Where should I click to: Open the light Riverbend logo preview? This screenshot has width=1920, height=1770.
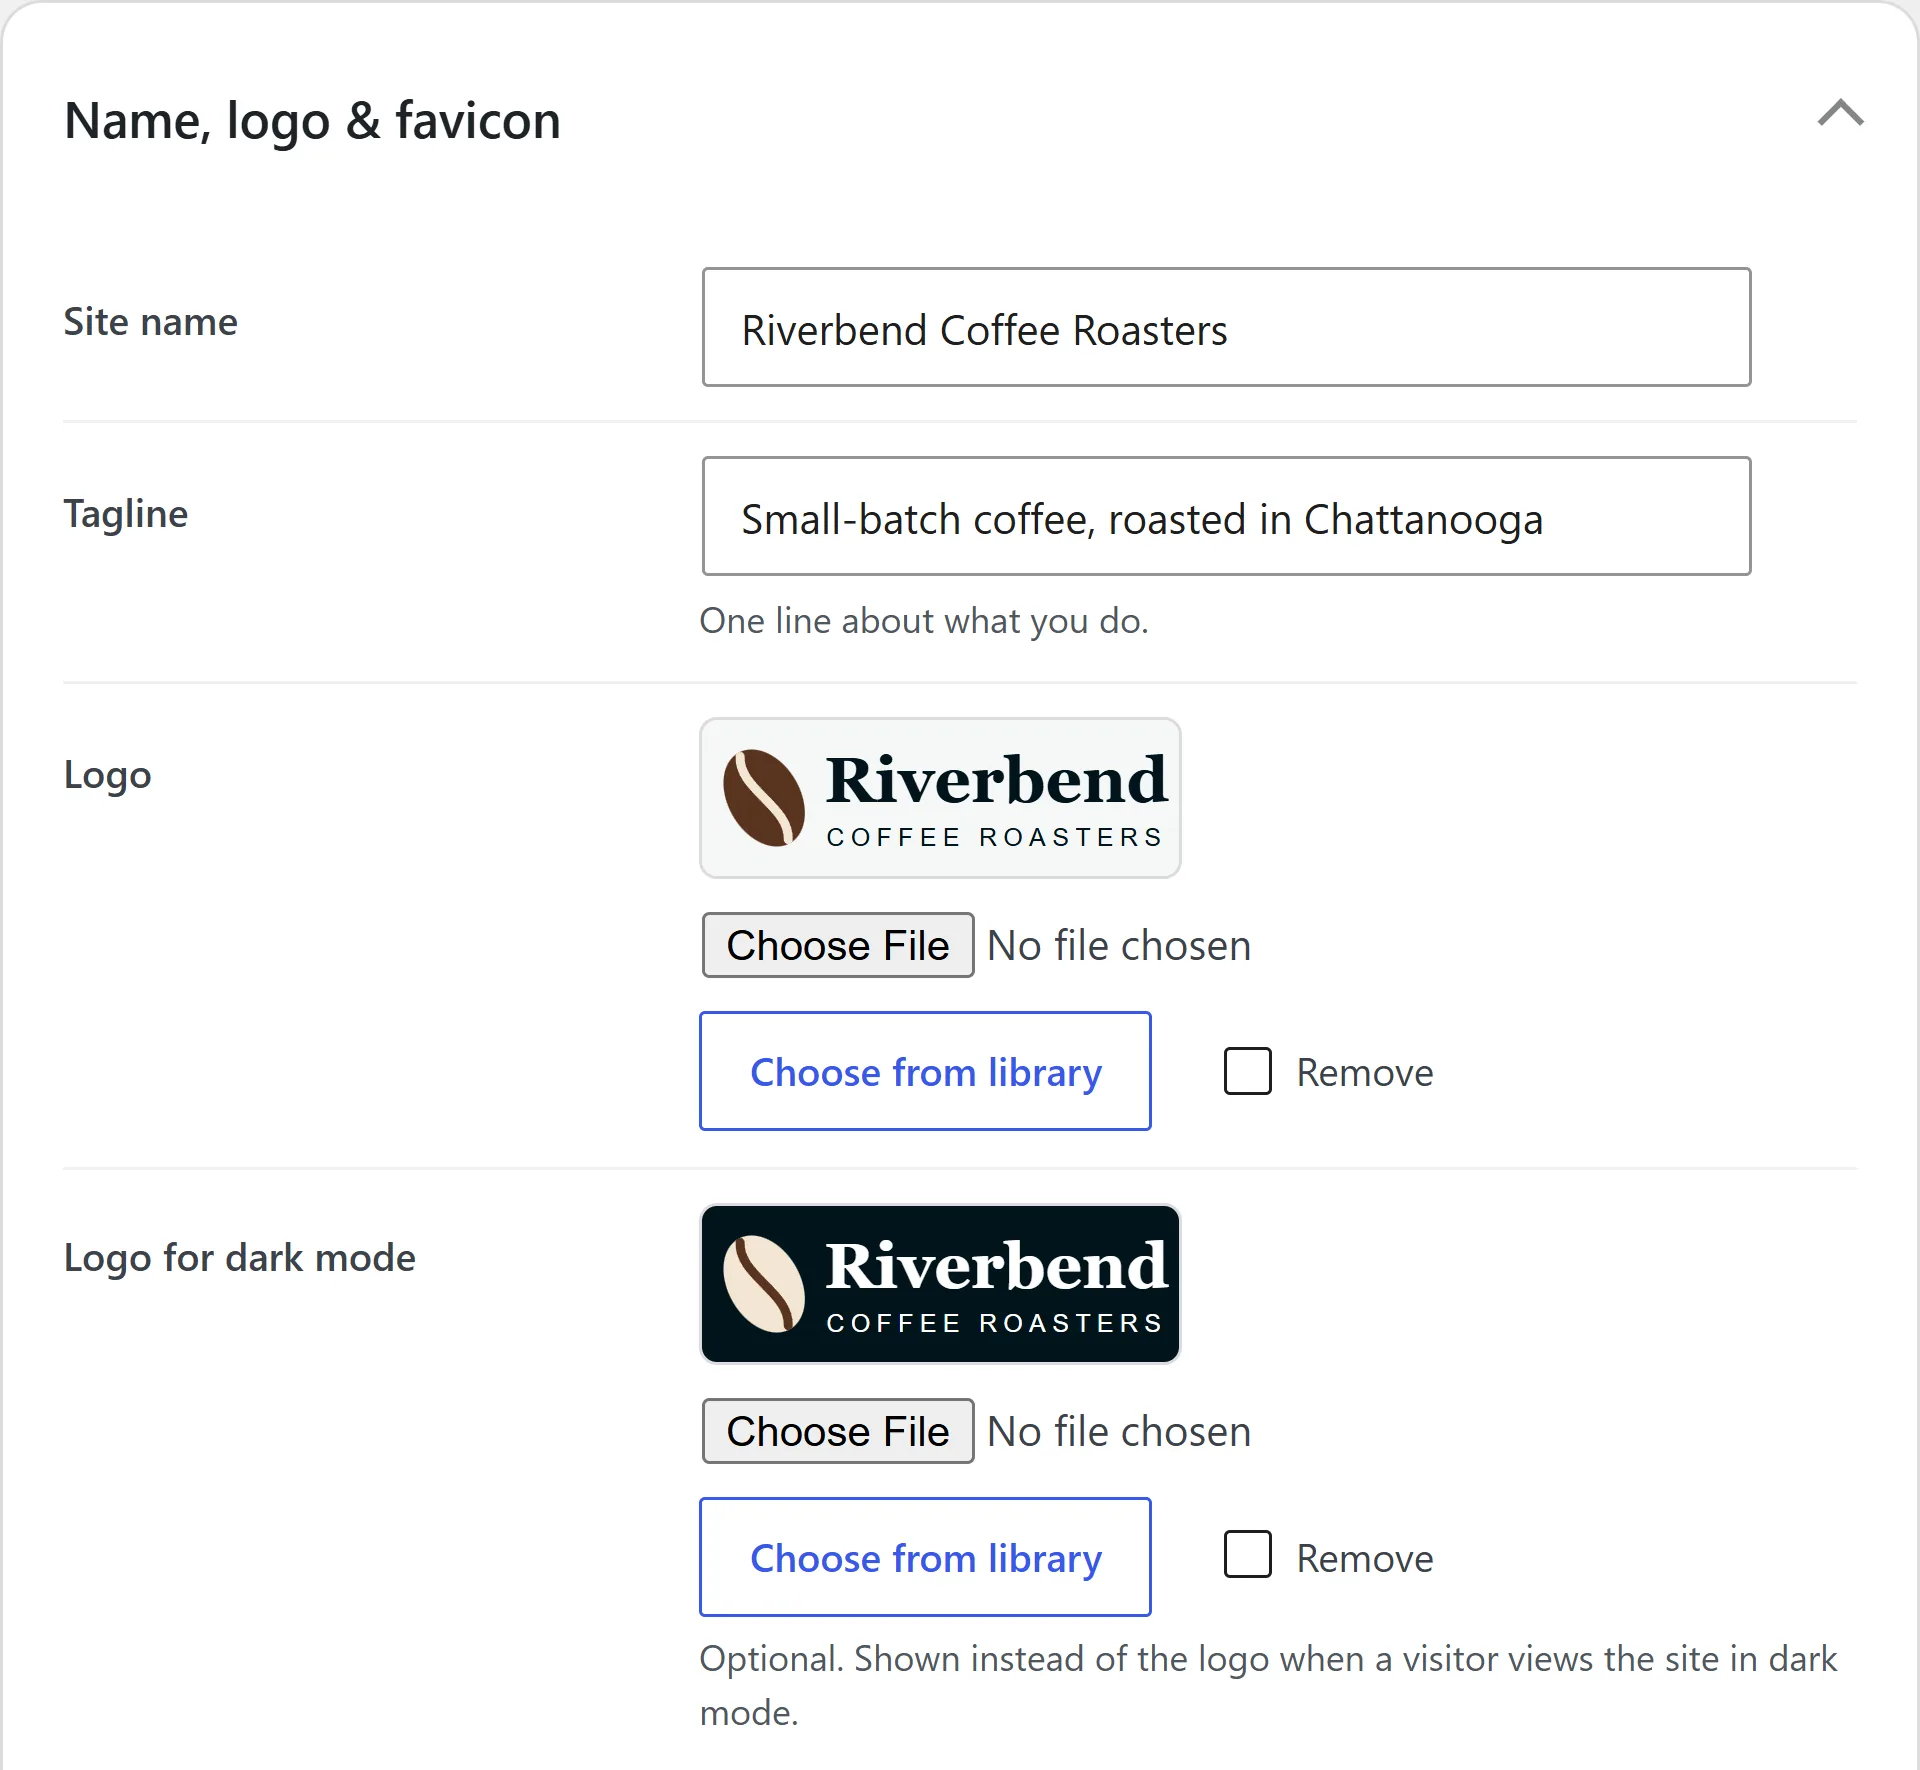pyautogui.click(x=940, y=798)
